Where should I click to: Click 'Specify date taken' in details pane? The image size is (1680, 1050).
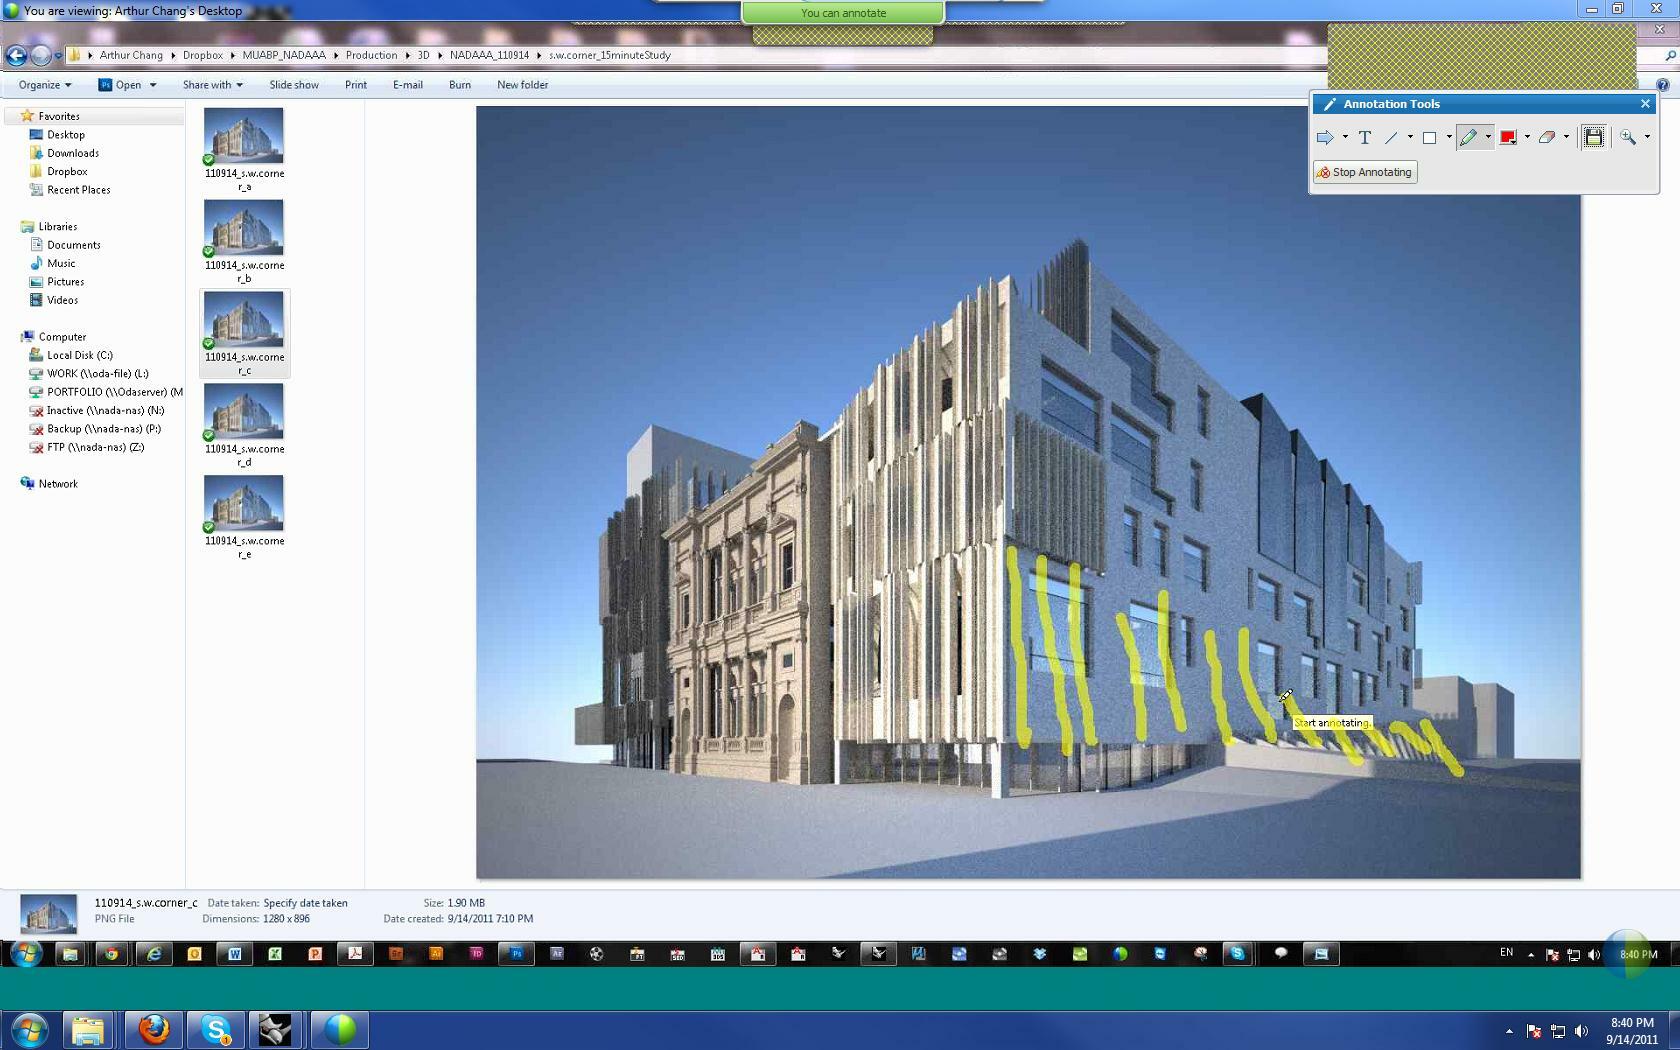click(305, 903)
